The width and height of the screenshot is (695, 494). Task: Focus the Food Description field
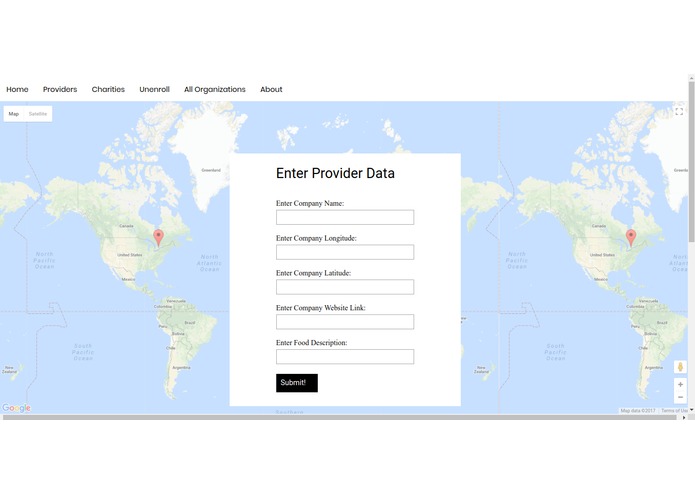pos(345,357)
